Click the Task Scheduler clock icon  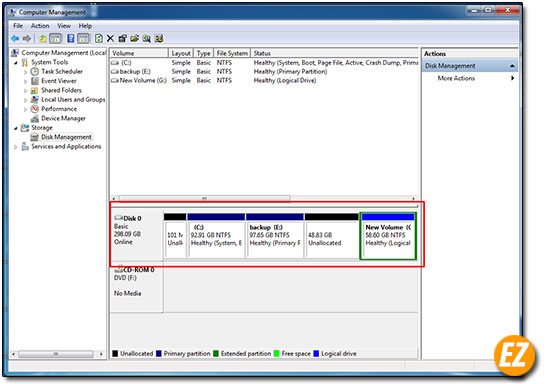tap(34, 72)
